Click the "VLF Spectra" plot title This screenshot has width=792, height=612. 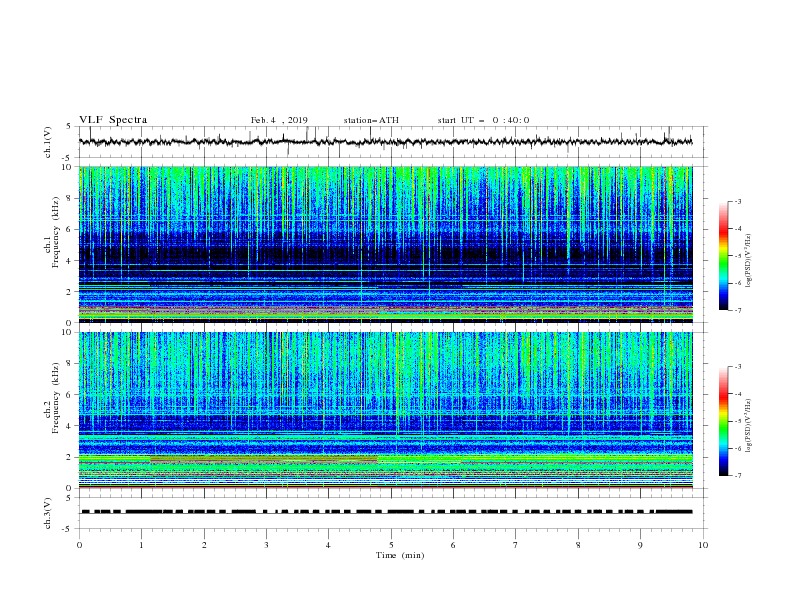(113, 120)
